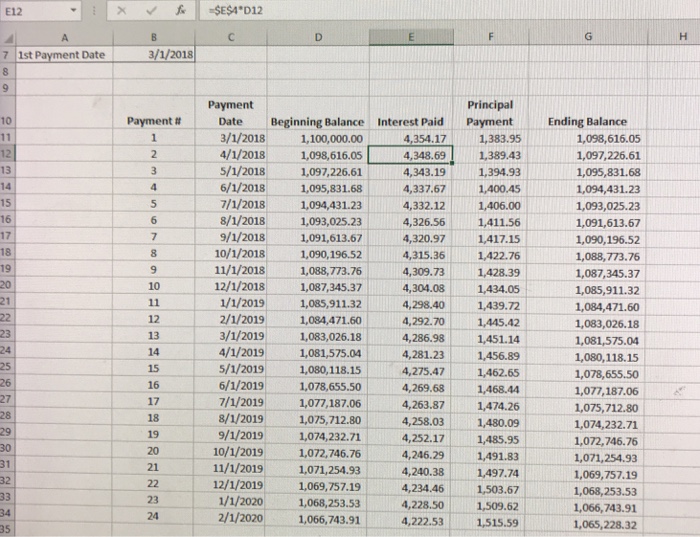Open the Insert Function fx icon
The image size is (700, 537).
click(x=180, y=10)
